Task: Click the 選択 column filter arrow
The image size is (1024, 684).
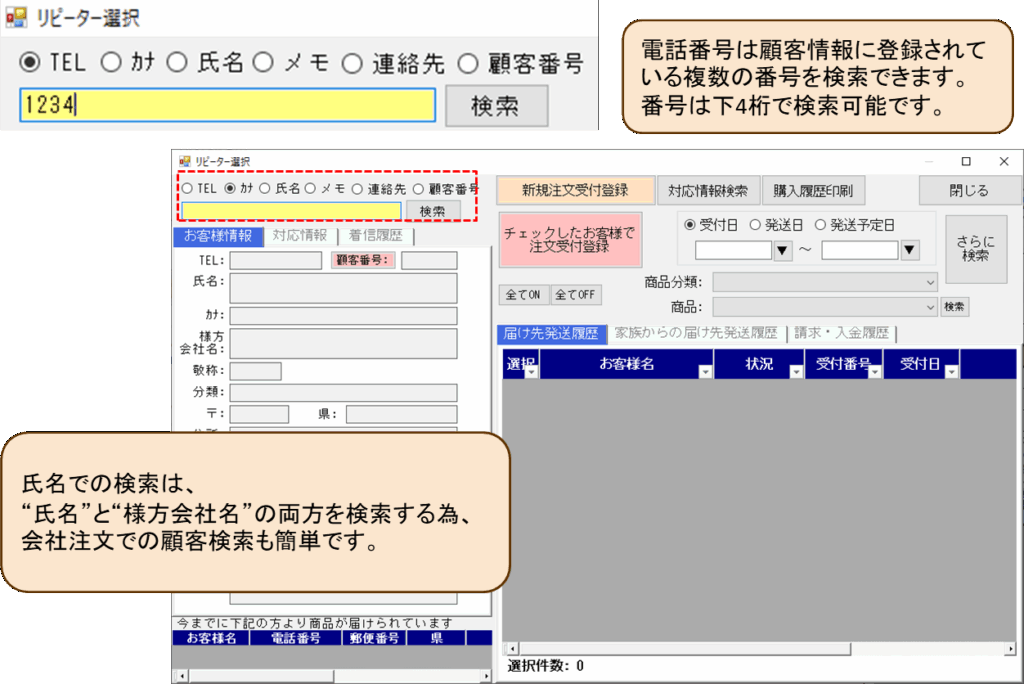Action: 530,371
